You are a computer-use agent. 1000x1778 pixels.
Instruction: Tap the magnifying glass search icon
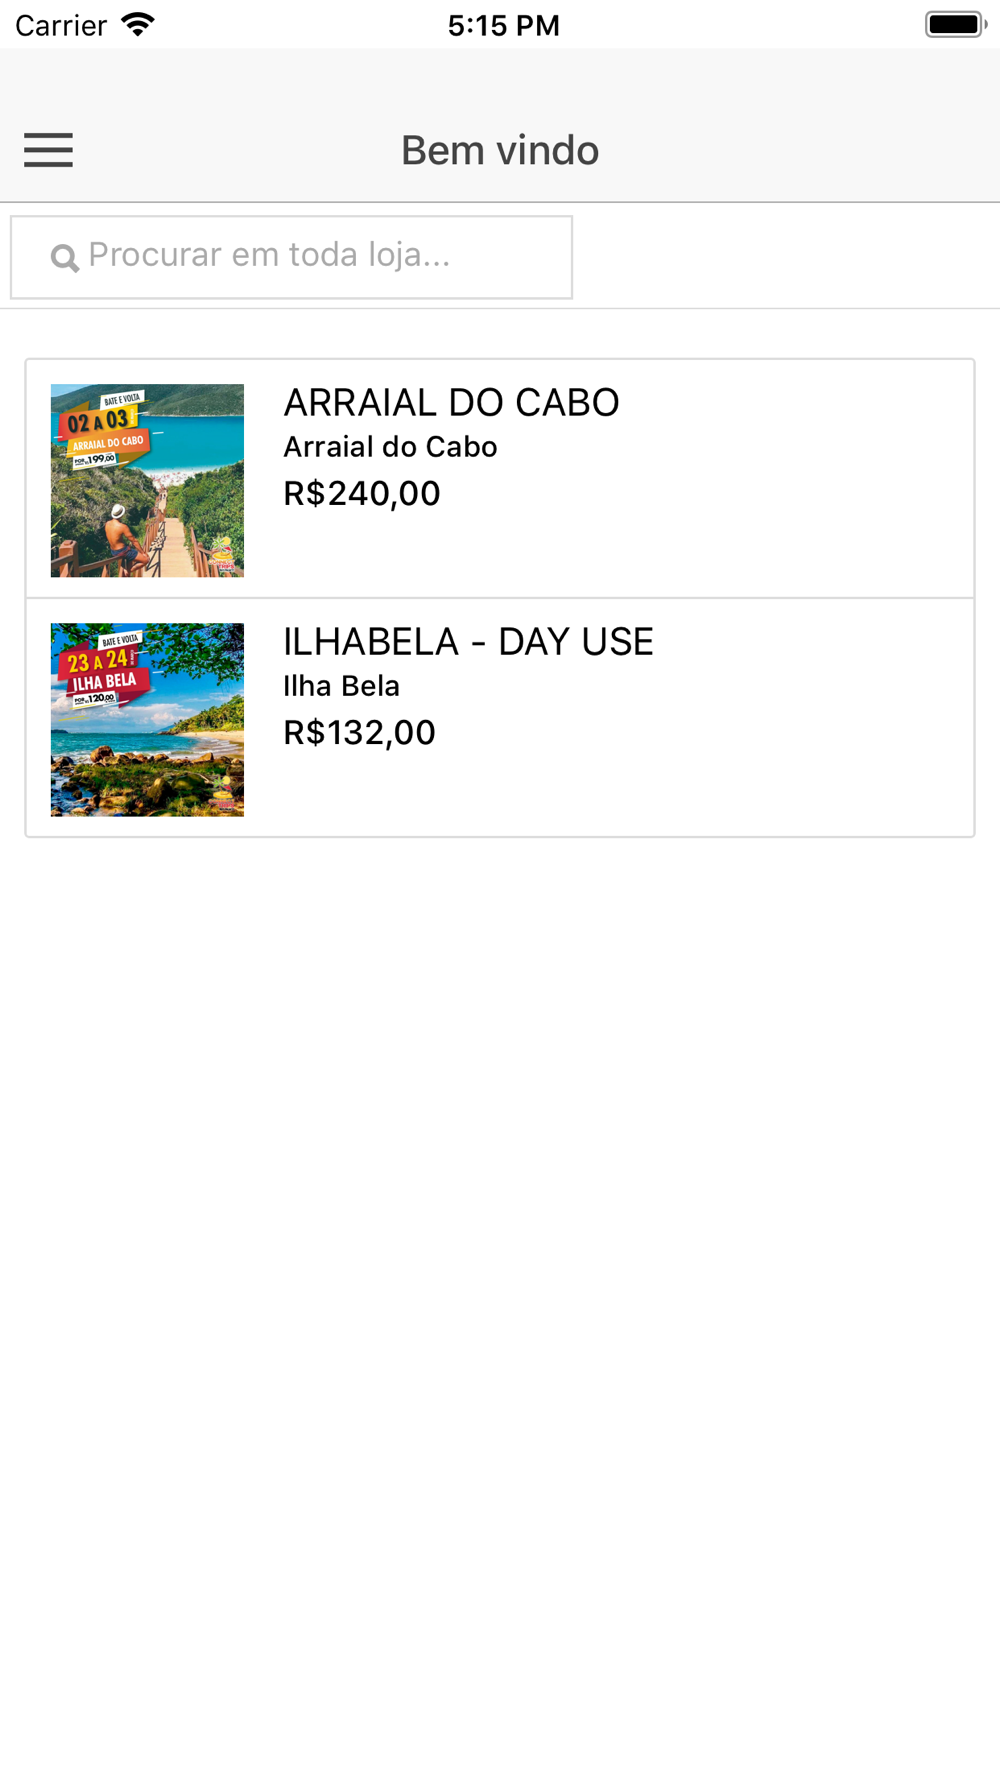65,258
